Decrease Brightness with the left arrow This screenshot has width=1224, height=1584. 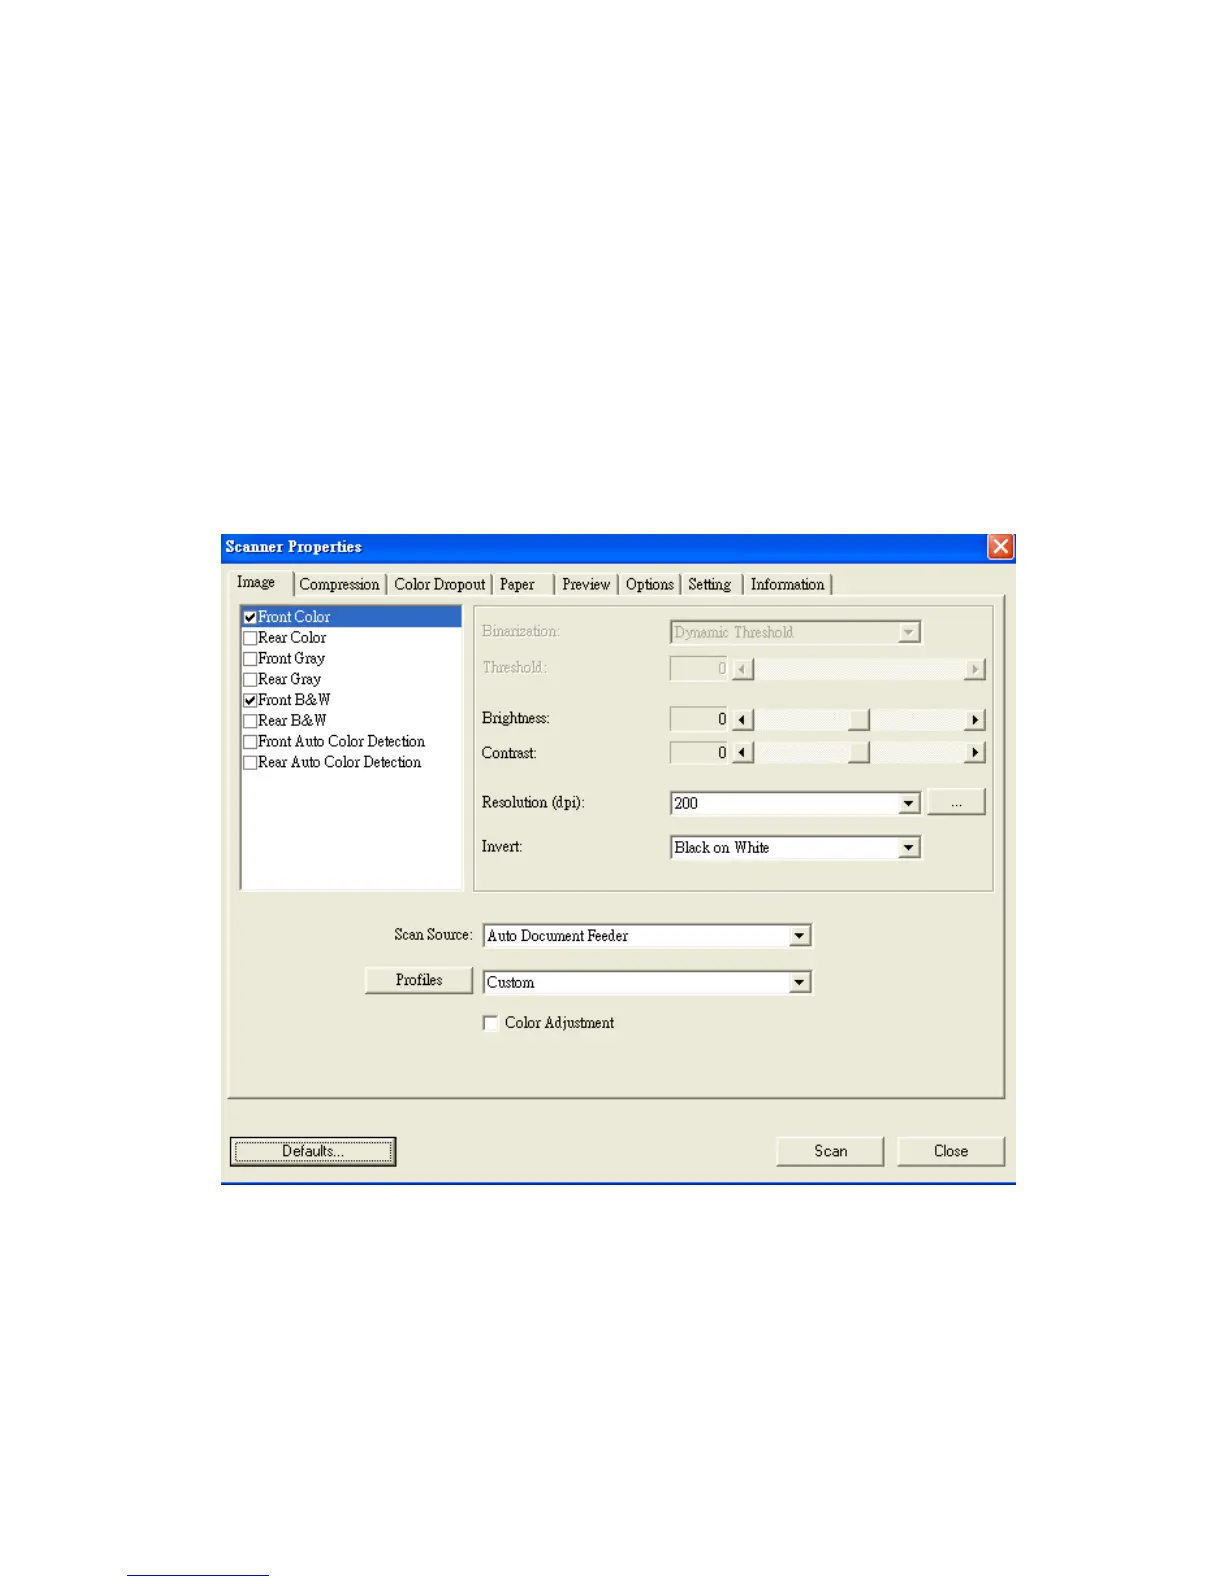[x=743, y=720]
